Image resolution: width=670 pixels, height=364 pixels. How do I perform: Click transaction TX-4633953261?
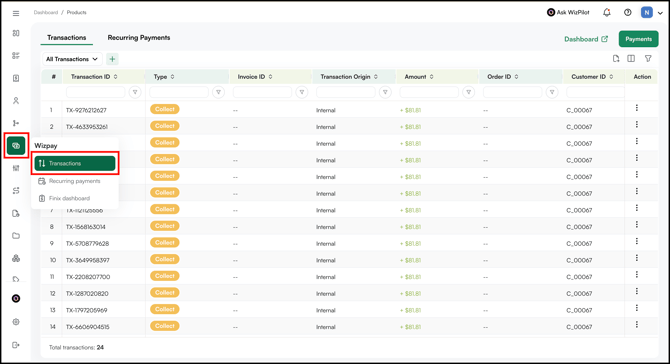coord(87,127)
